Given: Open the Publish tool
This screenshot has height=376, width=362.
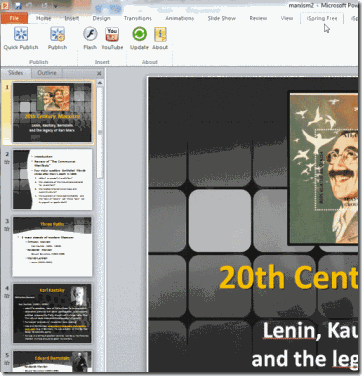Looking at the screenshot, I should tap(57, 34).
